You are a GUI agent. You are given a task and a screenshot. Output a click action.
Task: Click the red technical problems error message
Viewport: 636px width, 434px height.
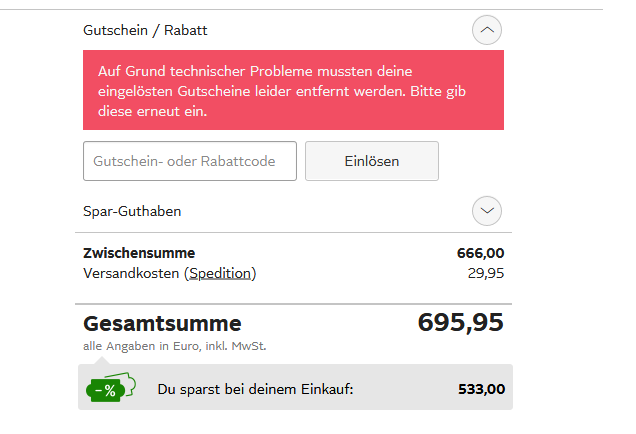(293, 91)
